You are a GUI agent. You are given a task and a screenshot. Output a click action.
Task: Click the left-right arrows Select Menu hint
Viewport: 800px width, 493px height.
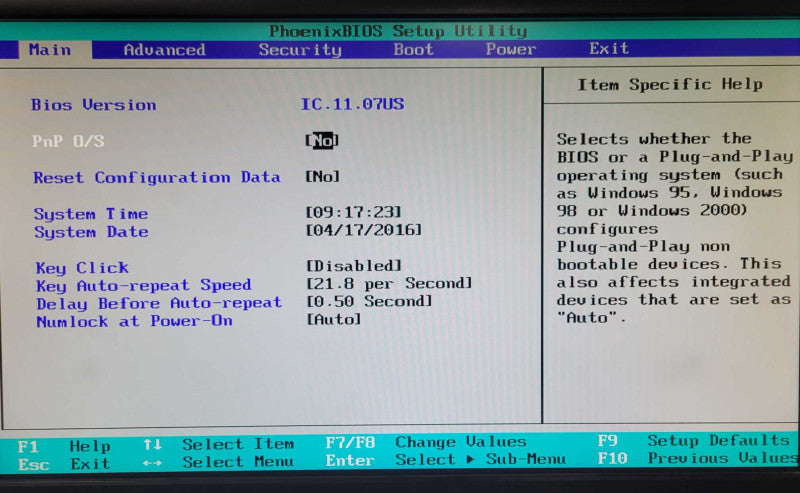coord(218,462)
